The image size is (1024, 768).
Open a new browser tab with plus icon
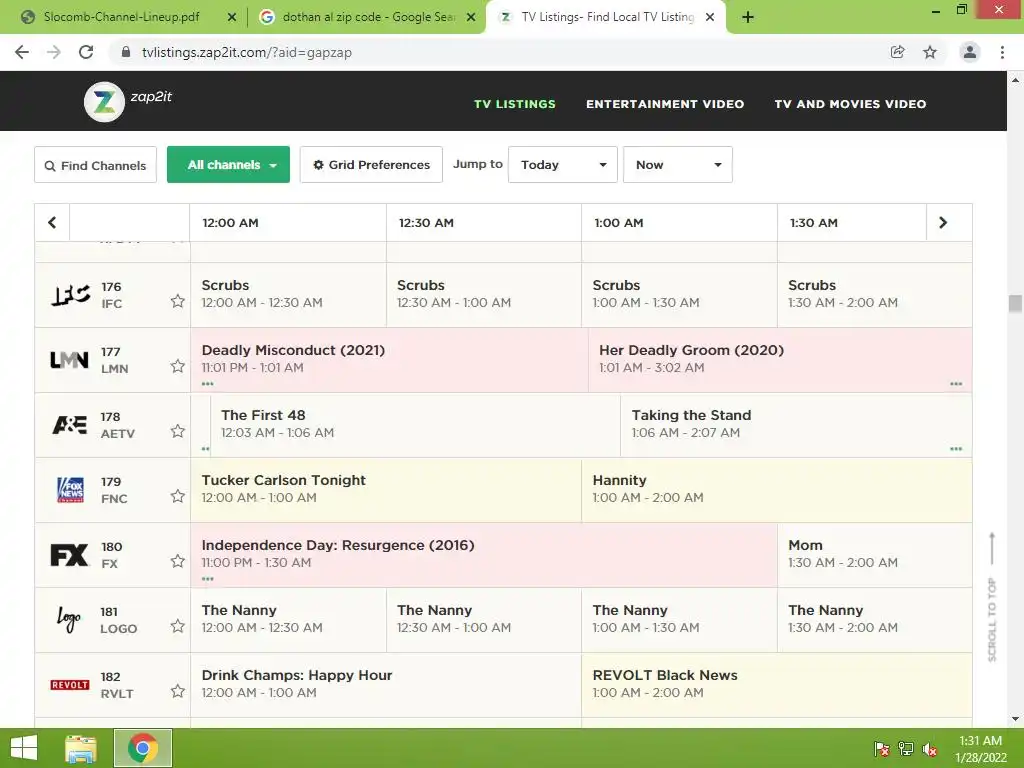pyautogui.click(x=748, y=17)
